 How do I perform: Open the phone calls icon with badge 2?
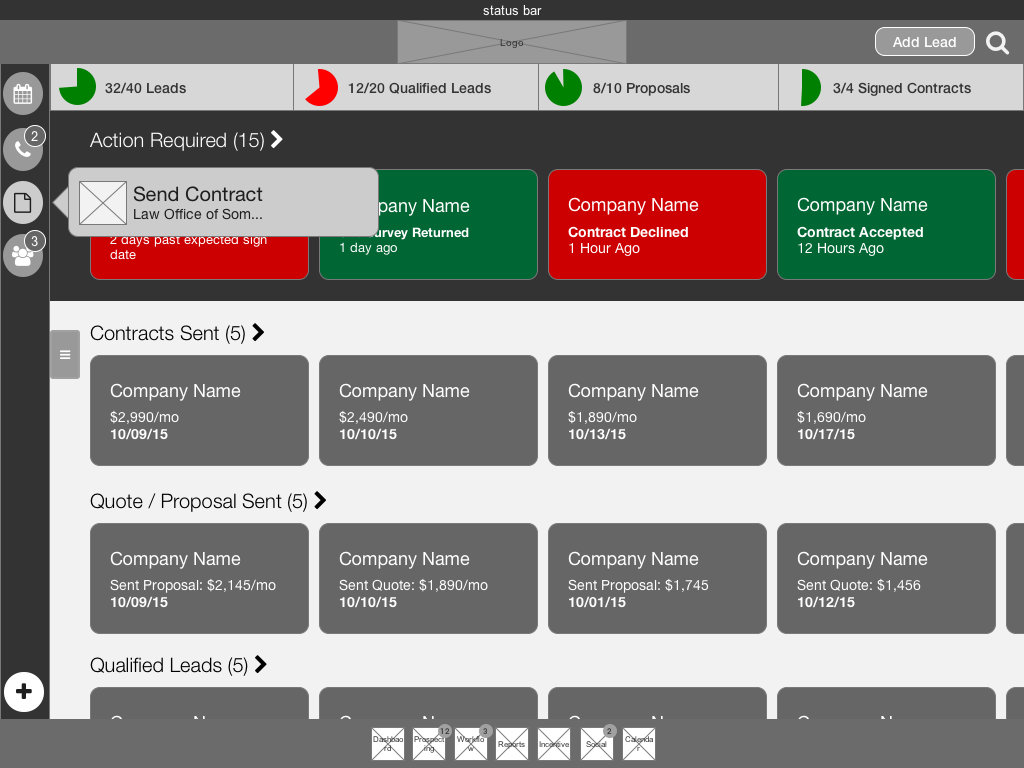(x=23, y=149)
